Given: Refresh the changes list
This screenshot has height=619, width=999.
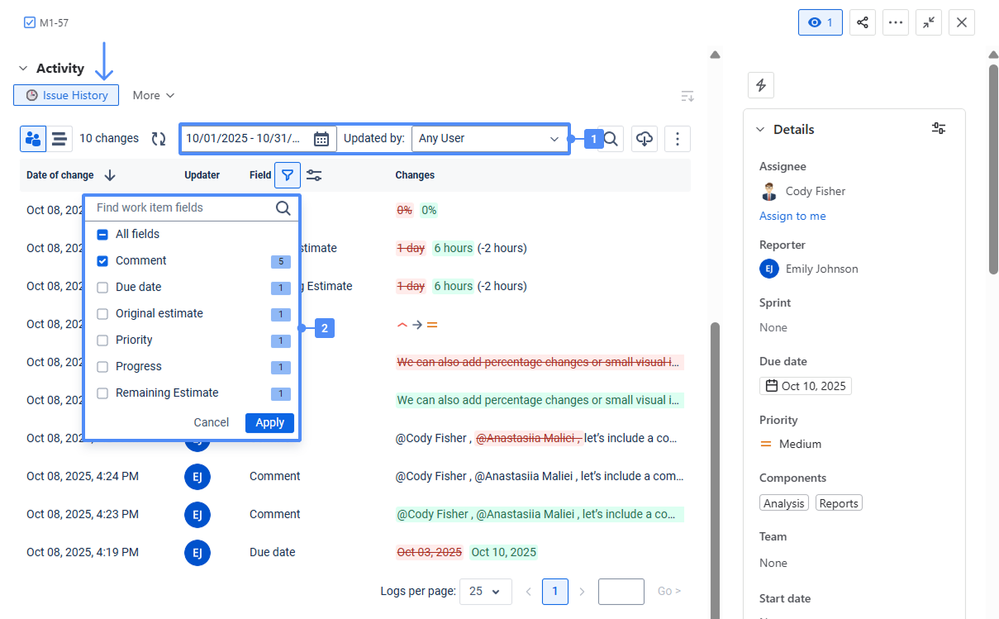Looking at the screenshot, I should click(158, 138).
